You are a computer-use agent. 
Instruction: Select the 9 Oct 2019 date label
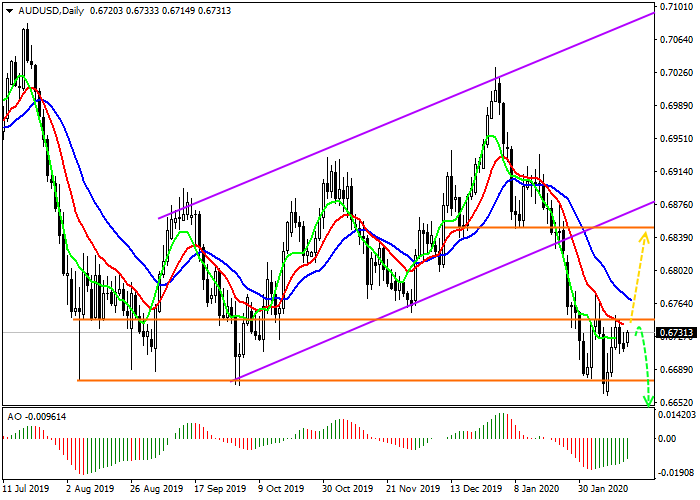coord(279,490)
